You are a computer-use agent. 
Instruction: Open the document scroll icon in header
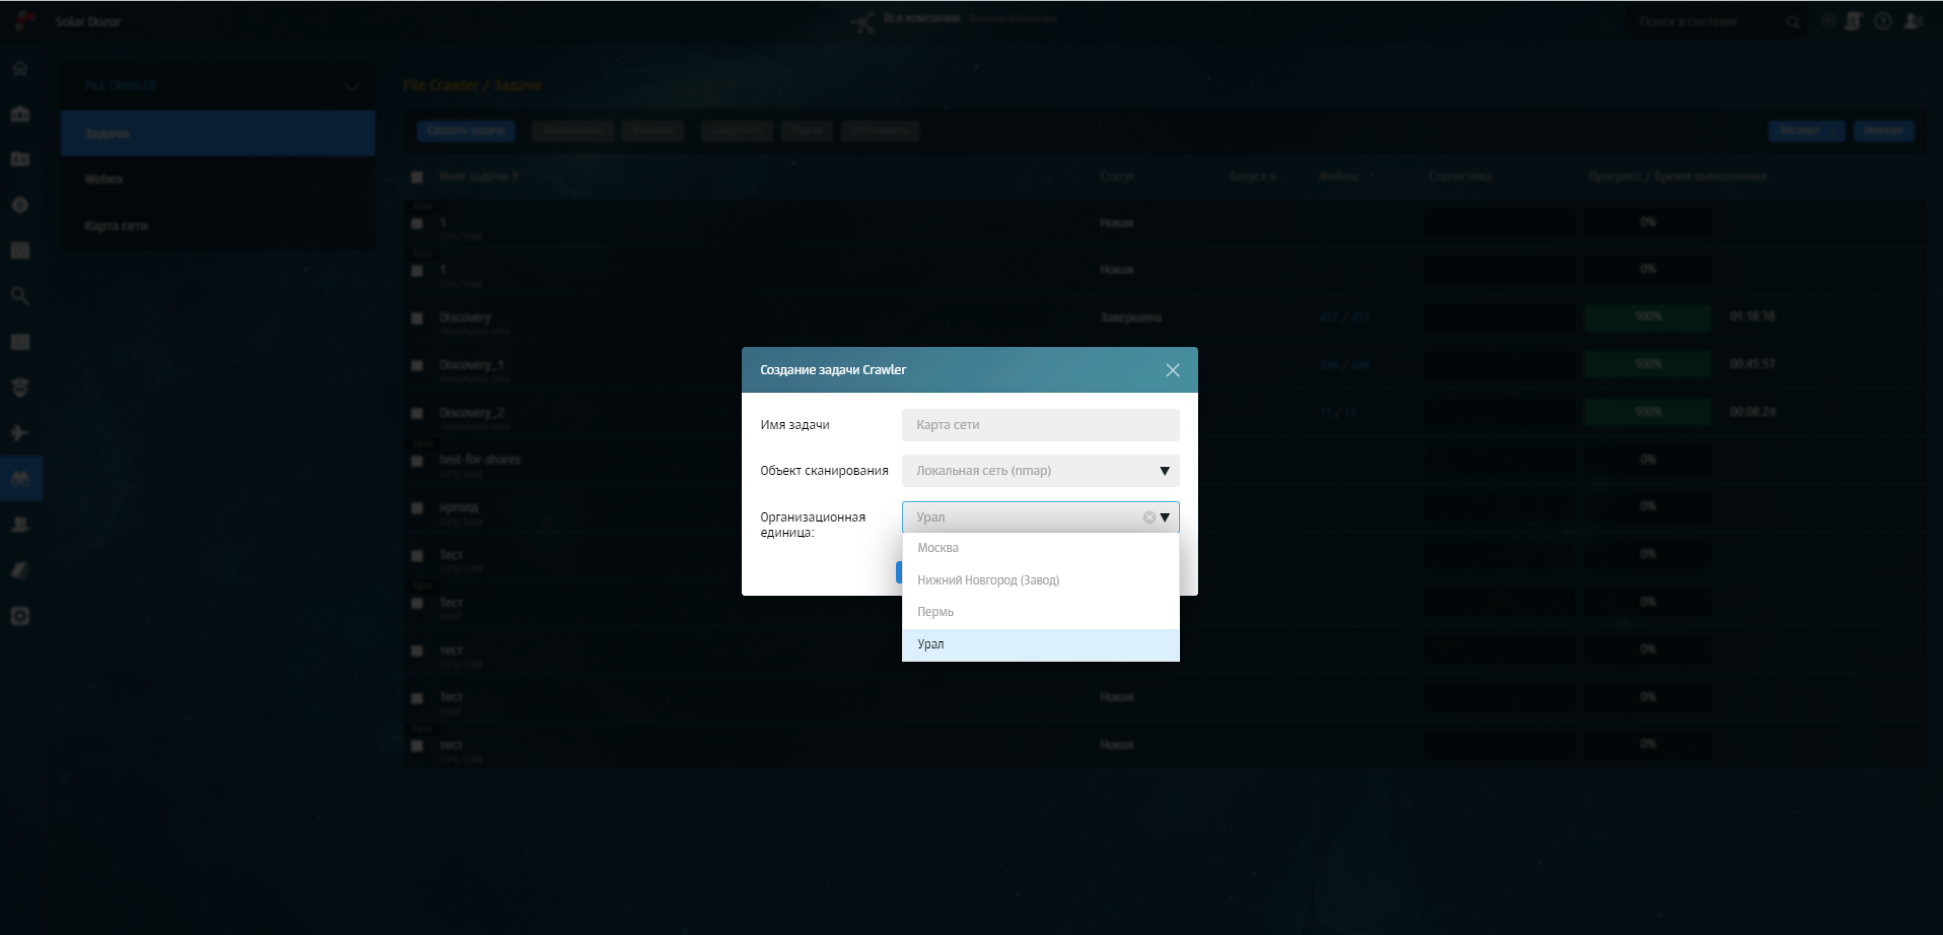pos(1853,21)
